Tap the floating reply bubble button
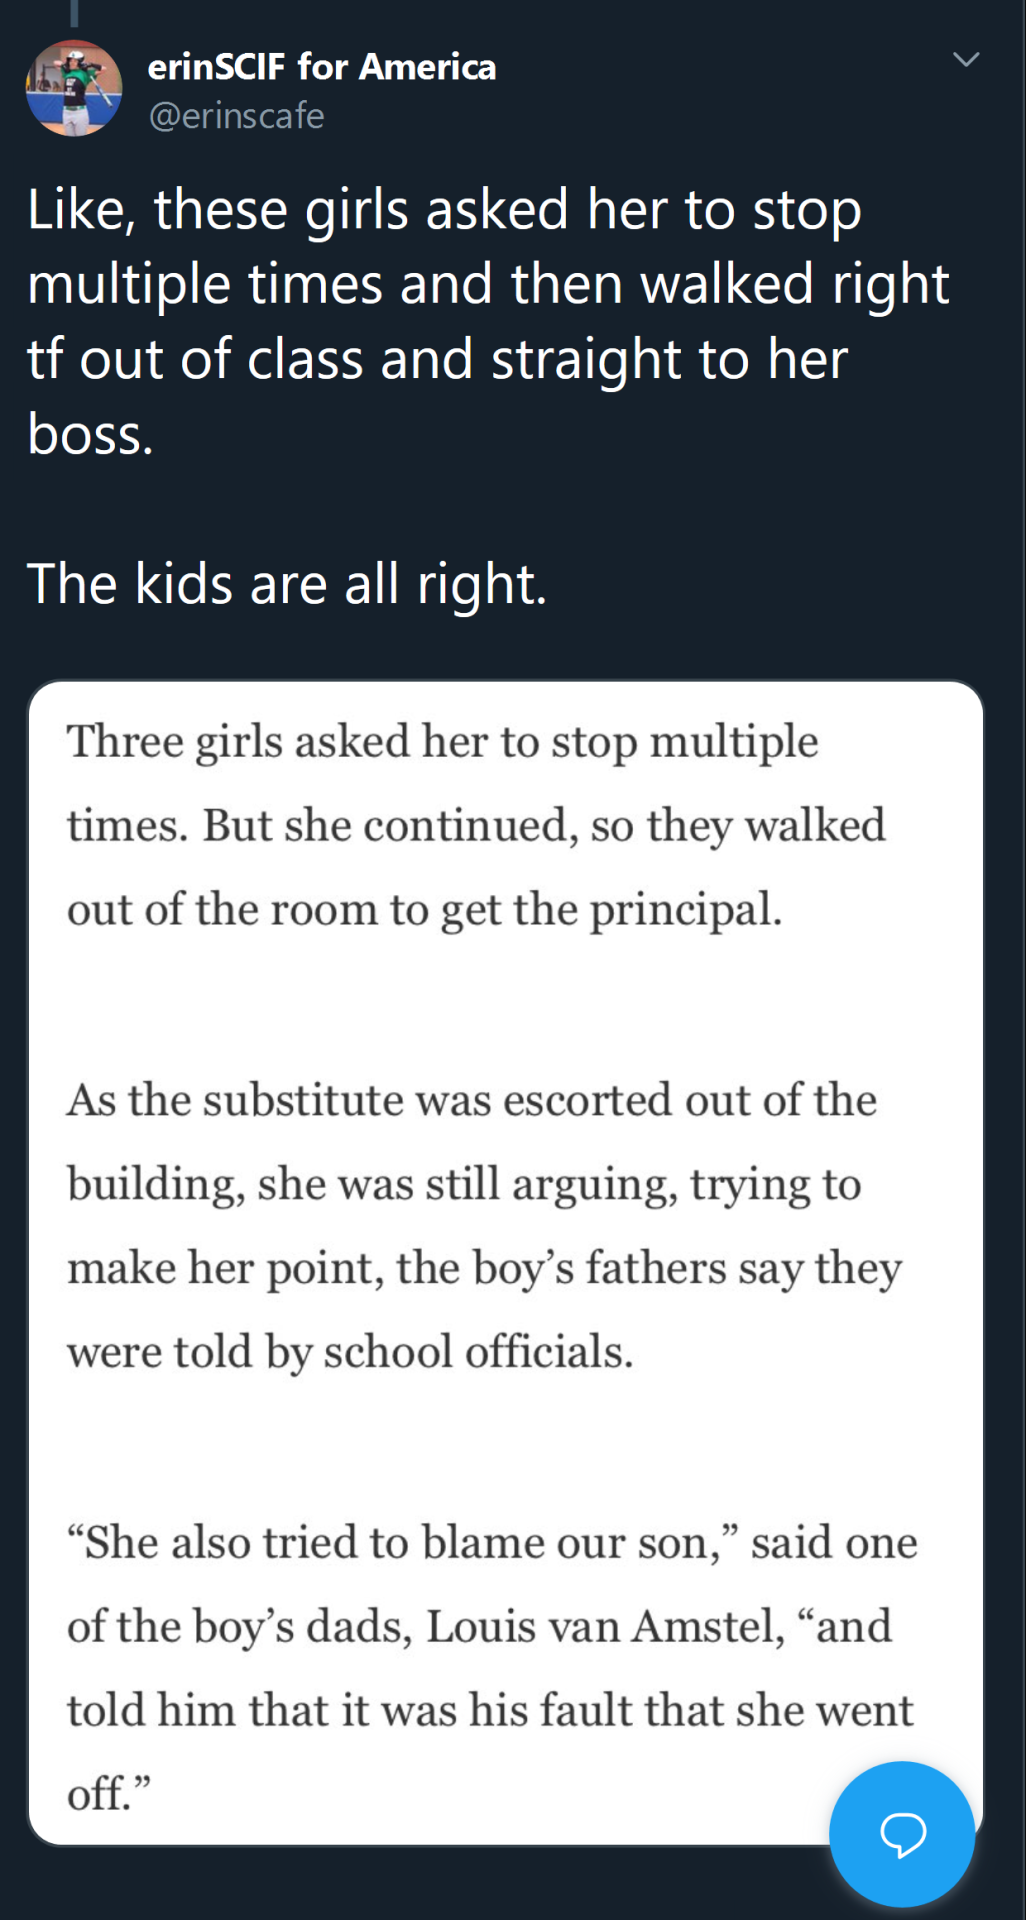 902,1834
